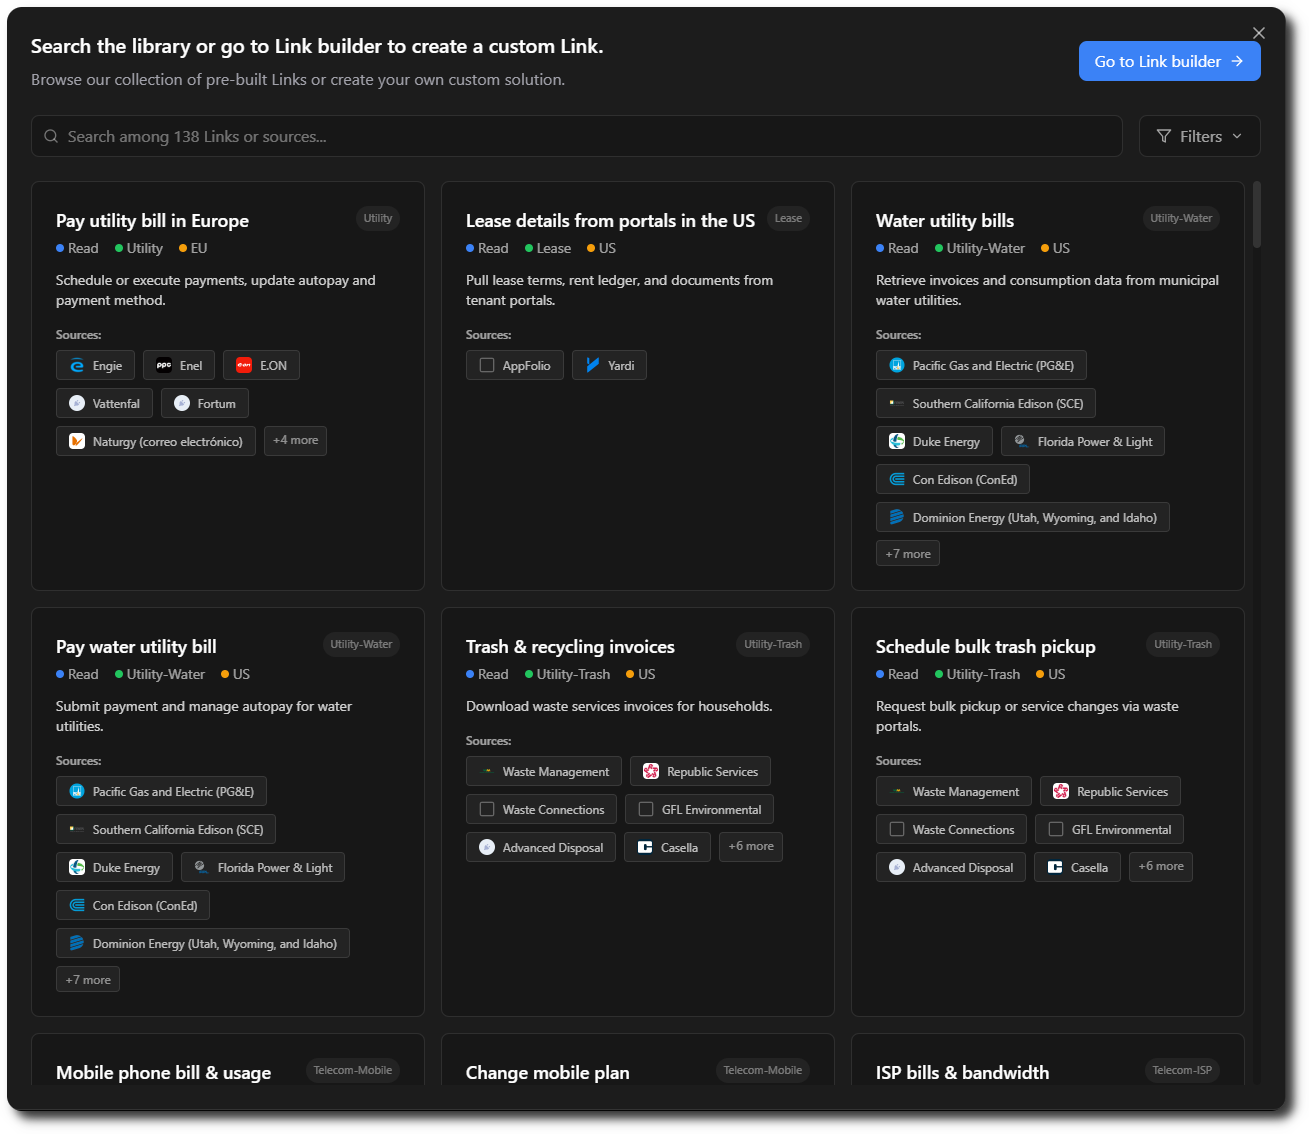Click Republic Services in Schedule bulk trash pickup
The height and width of the screenshot is (1134, 1309).
click(1110, 792)
